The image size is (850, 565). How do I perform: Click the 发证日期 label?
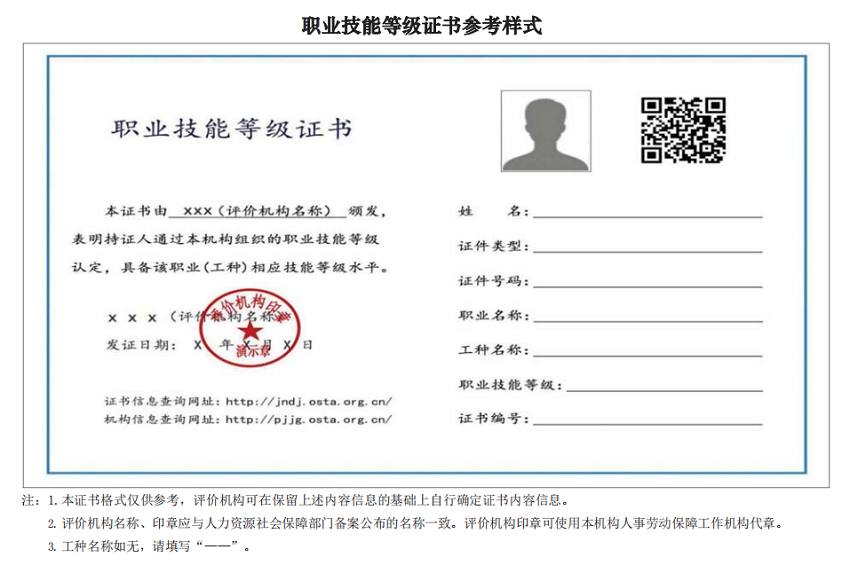(x=140, y=344)
